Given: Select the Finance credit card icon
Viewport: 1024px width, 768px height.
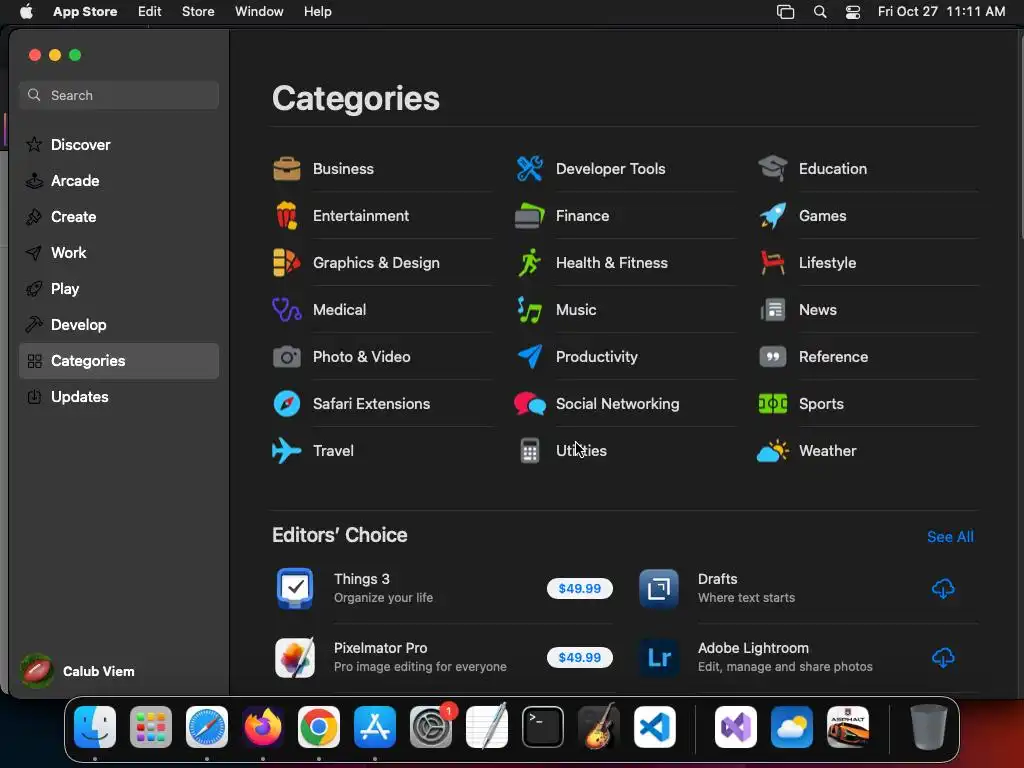Looking at the screenshot, I should coord(530,216).
